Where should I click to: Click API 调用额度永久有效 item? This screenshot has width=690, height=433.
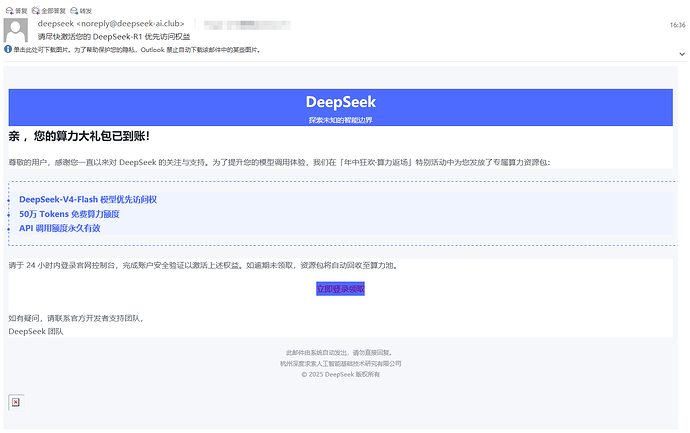[60, 228]
